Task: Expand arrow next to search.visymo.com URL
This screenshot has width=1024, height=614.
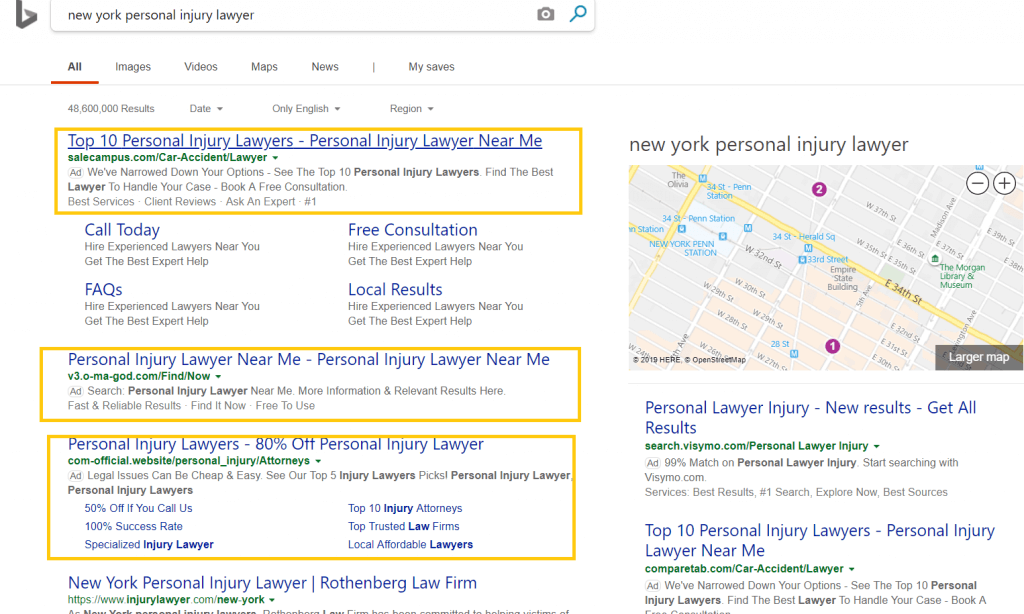Action: (x=876, y=447)
